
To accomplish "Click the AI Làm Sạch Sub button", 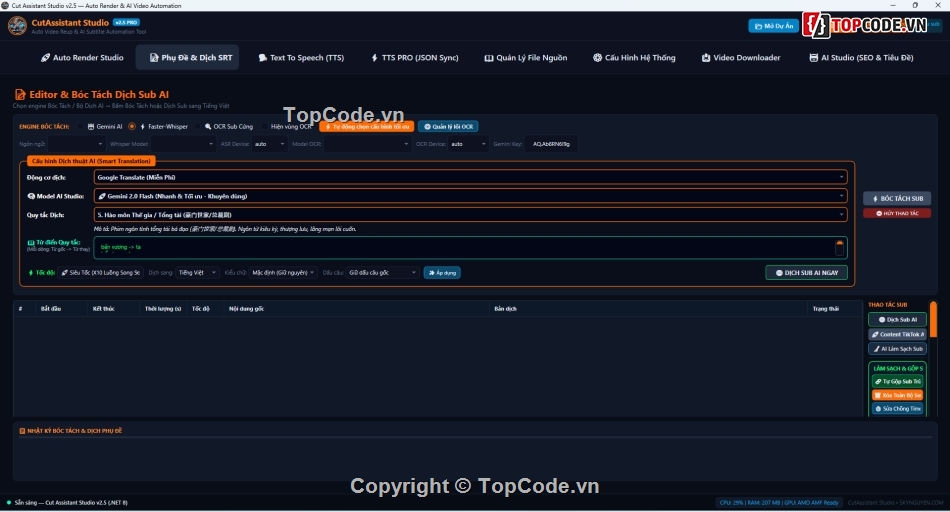I will 897,349.
